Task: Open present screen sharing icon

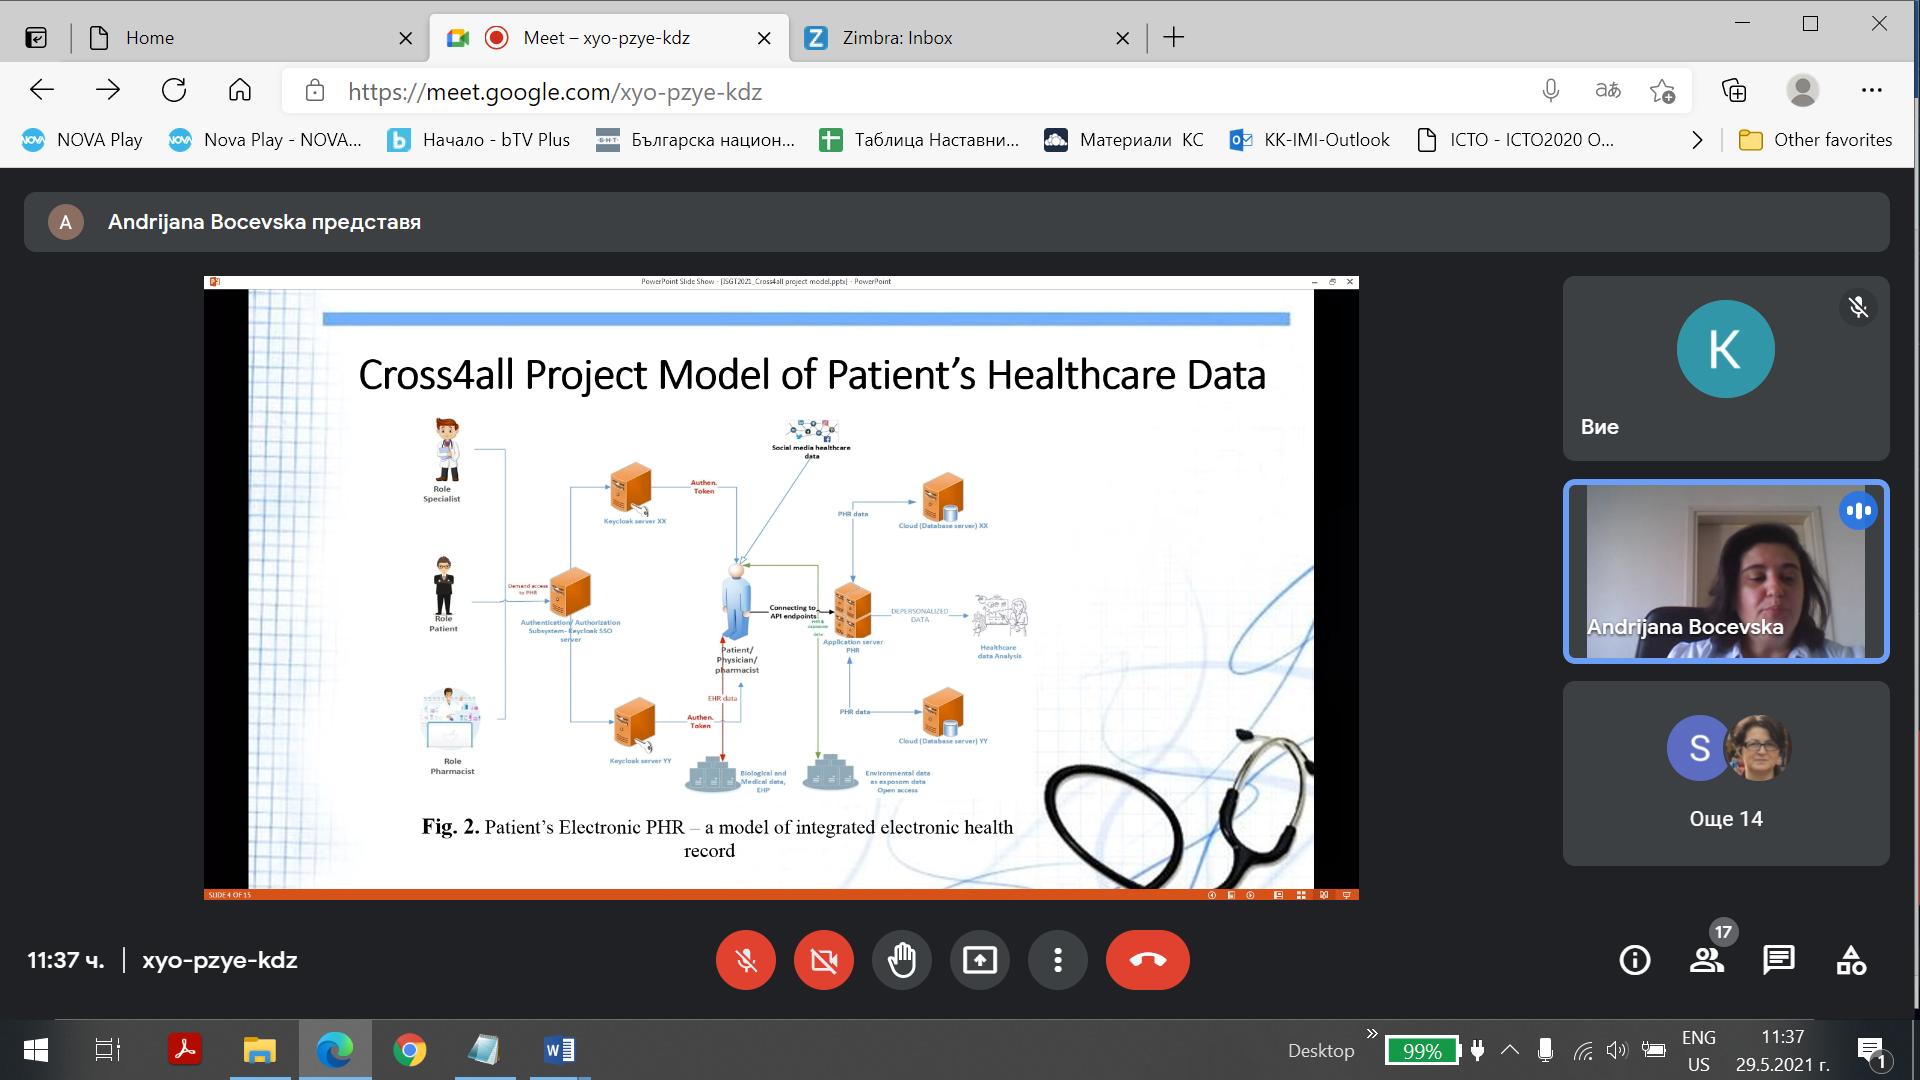Action: tap(978, 959)
